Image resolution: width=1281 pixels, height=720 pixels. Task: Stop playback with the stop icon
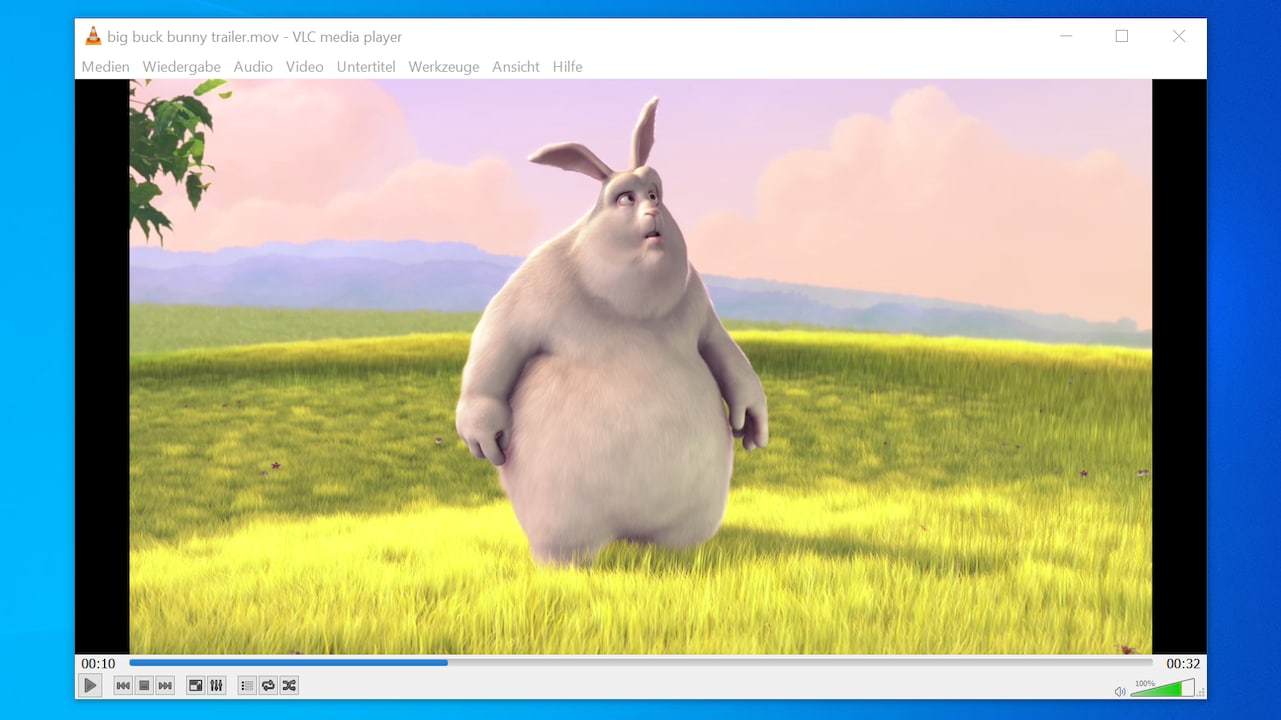click(x=143, y=685)
